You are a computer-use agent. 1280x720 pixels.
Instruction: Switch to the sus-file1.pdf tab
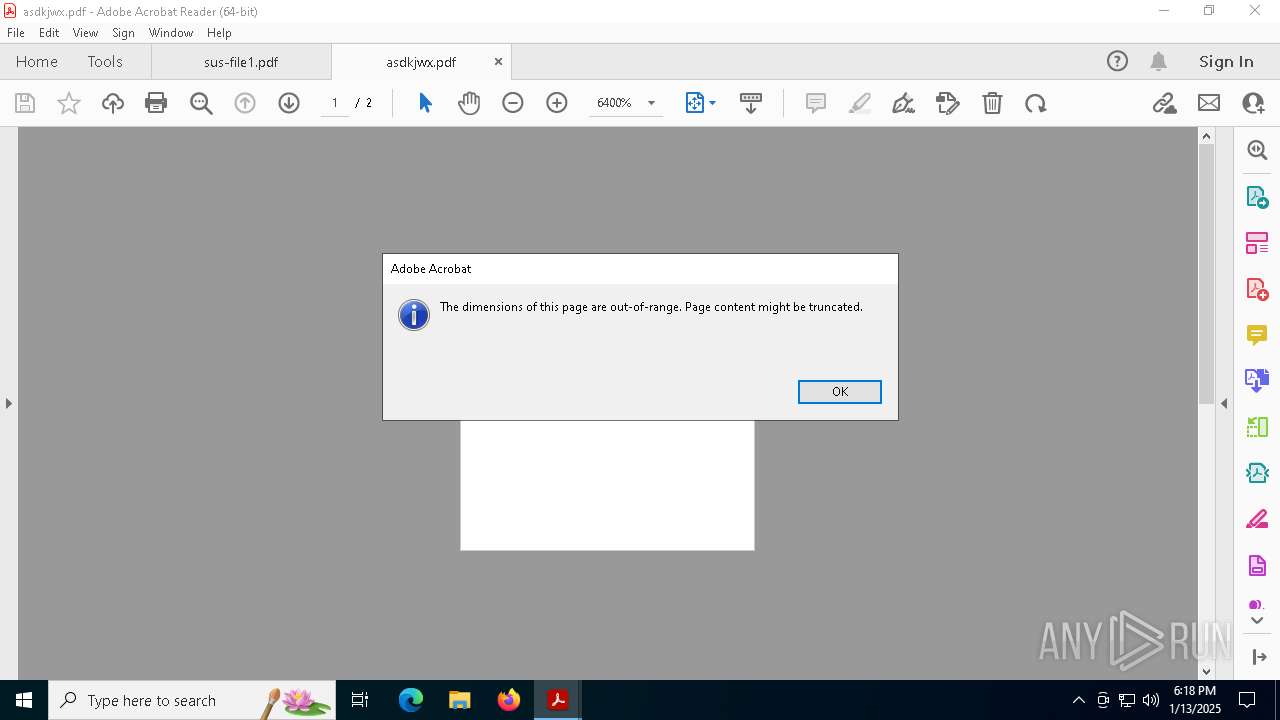(x=241, y=62)
